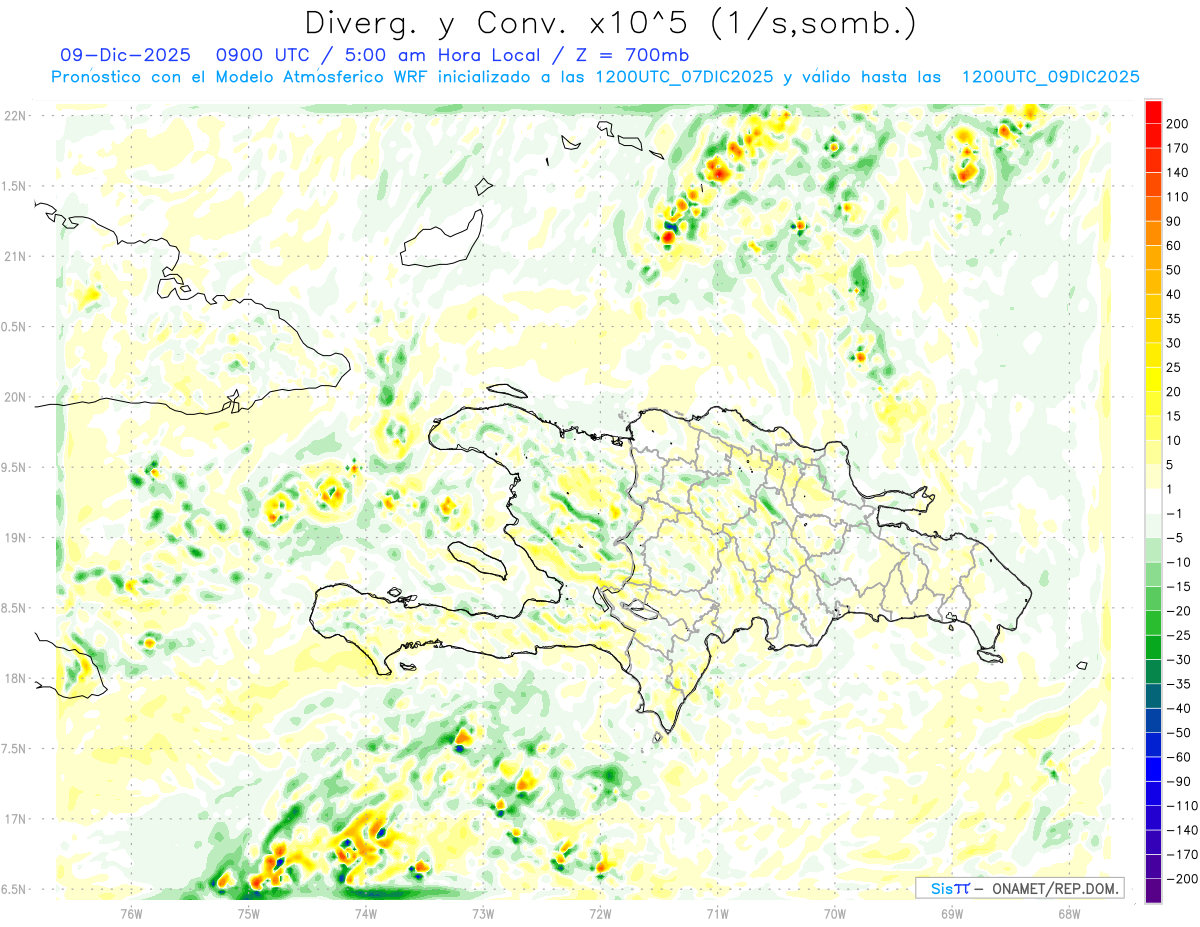Click the '22N' latitude label

point(16,116)
